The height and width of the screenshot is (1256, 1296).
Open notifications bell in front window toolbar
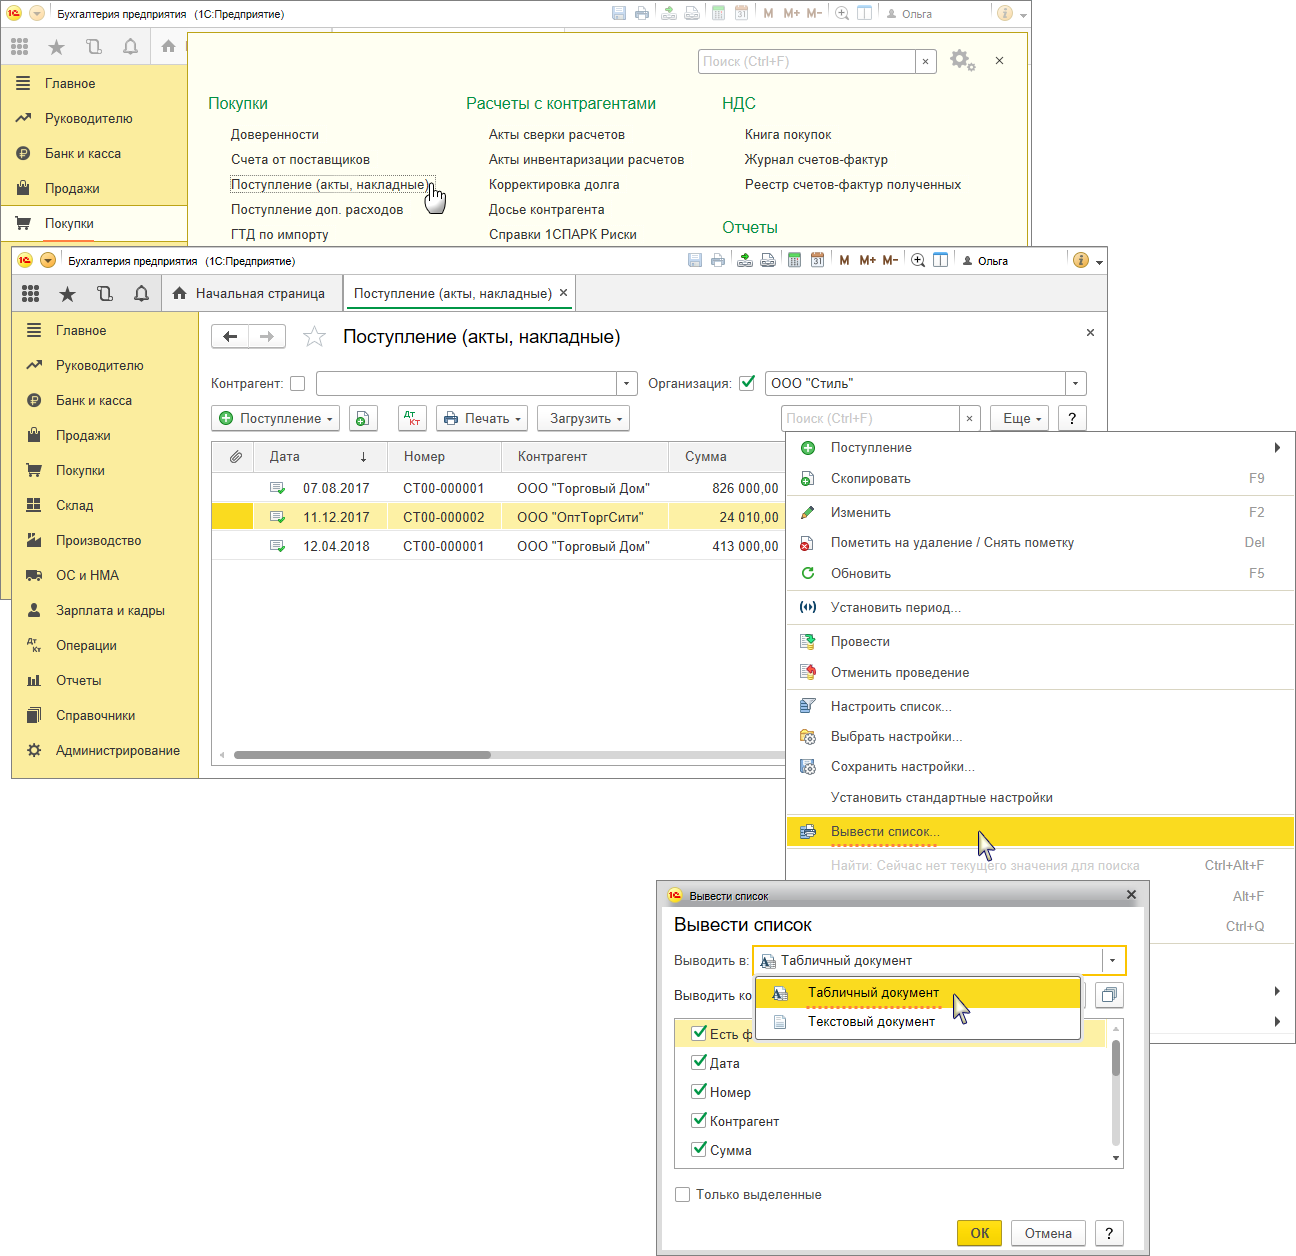point(142,293)
